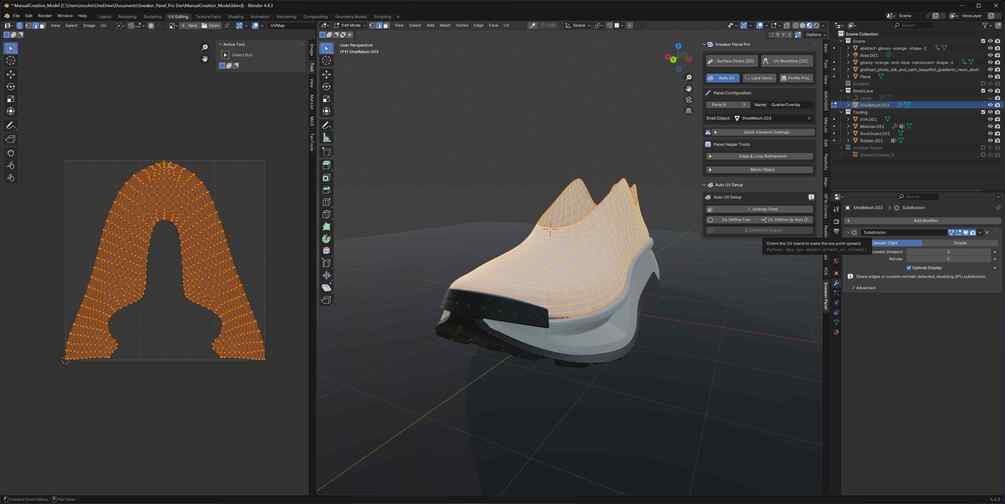Open the Edit Mode dropdown in viewport header
The width and height of the screenshot is (1005, 504).
[x=350, y=26]
